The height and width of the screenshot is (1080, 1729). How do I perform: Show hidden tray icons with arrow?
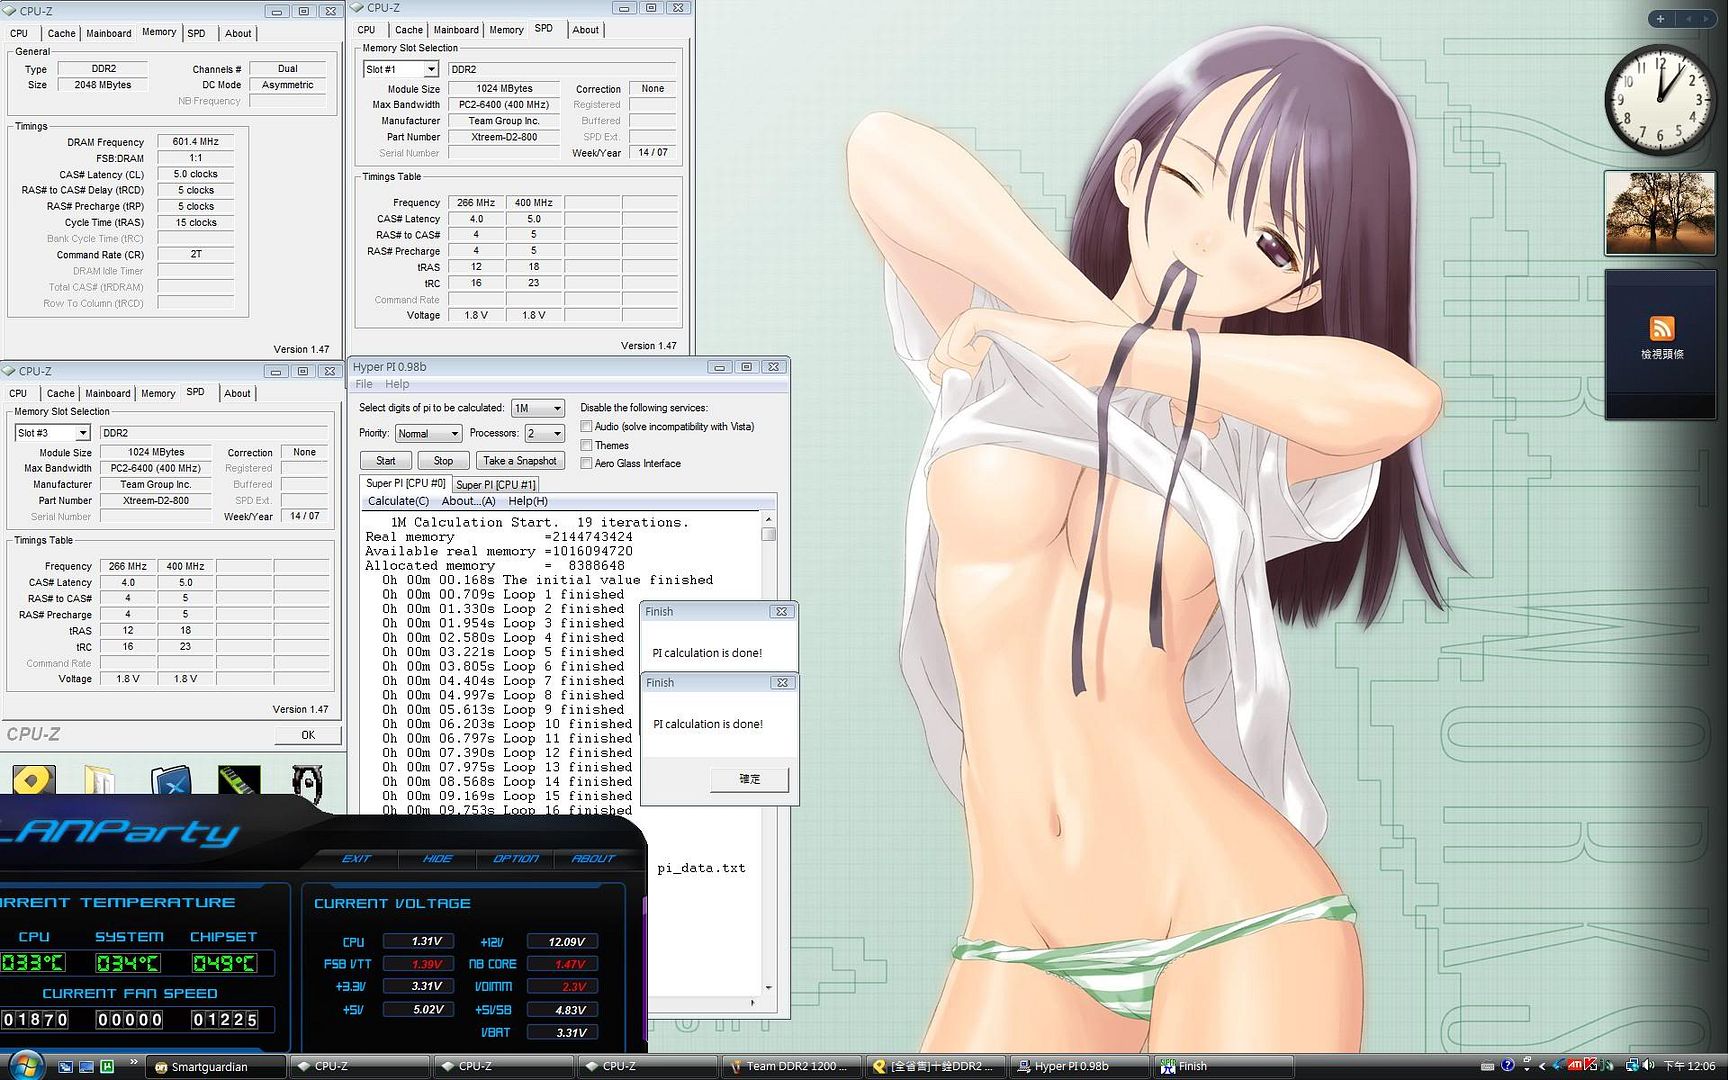[x=1542, y=1067]
